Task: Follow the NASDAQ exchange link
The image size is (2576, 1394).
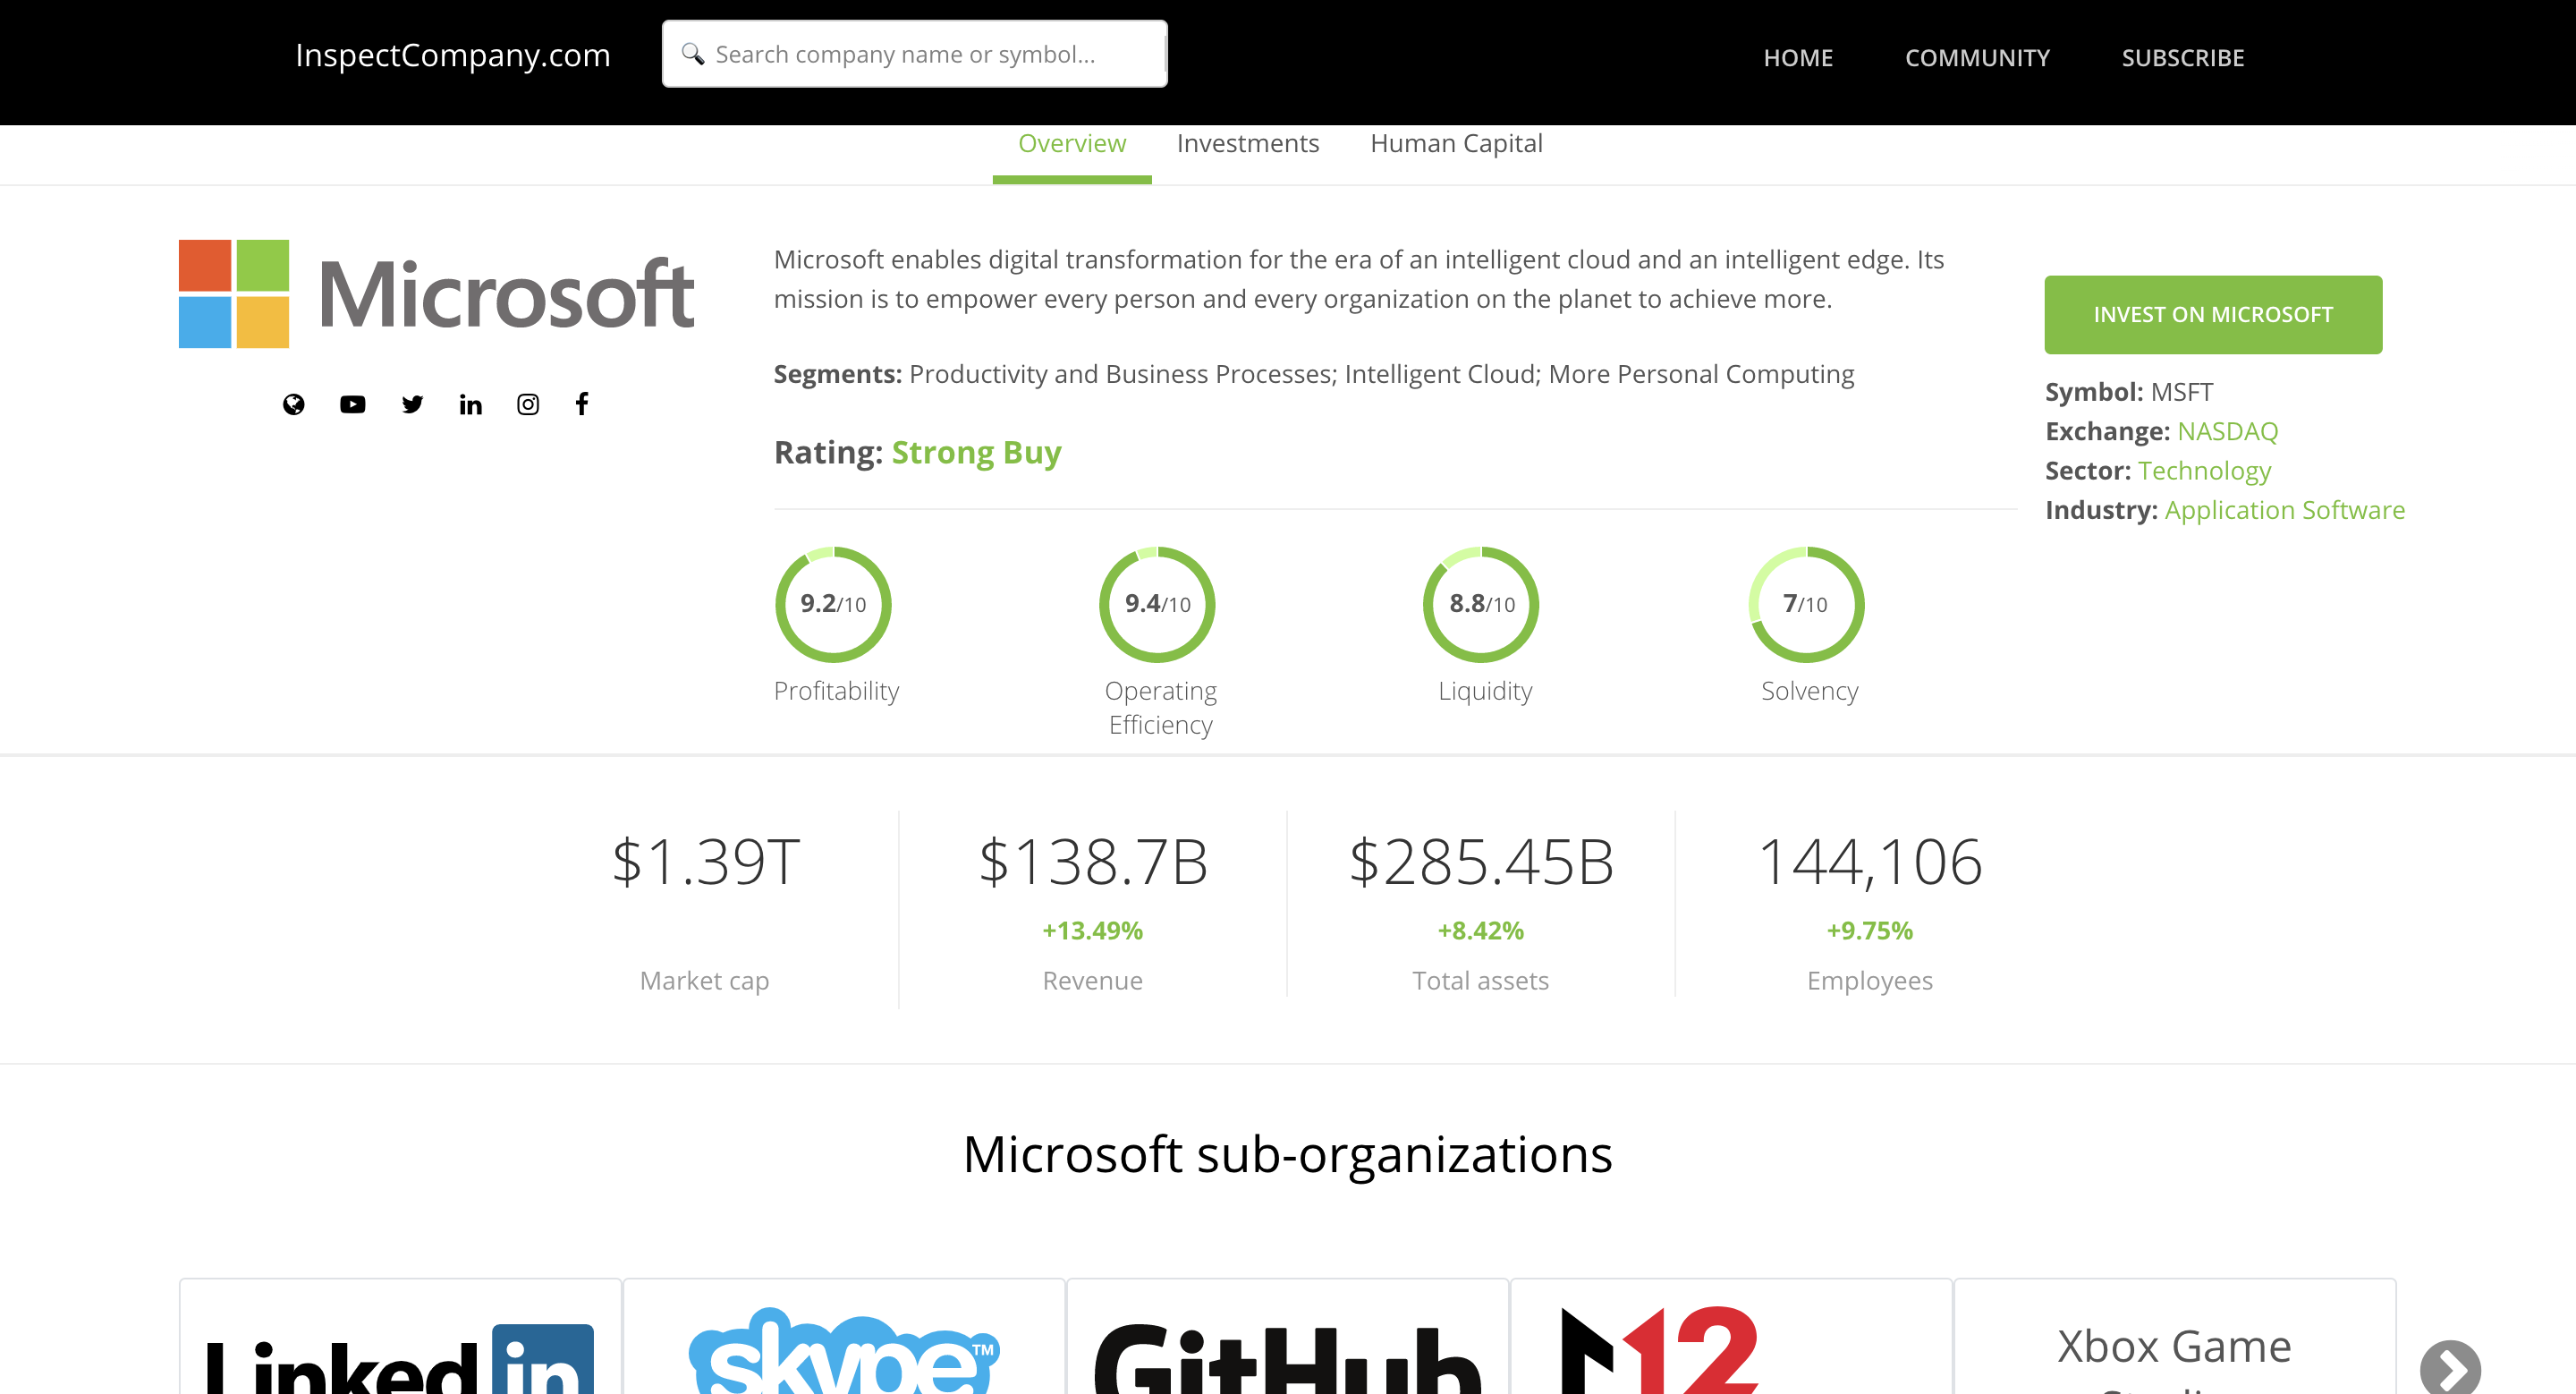Action: (x=2227, y=431)
